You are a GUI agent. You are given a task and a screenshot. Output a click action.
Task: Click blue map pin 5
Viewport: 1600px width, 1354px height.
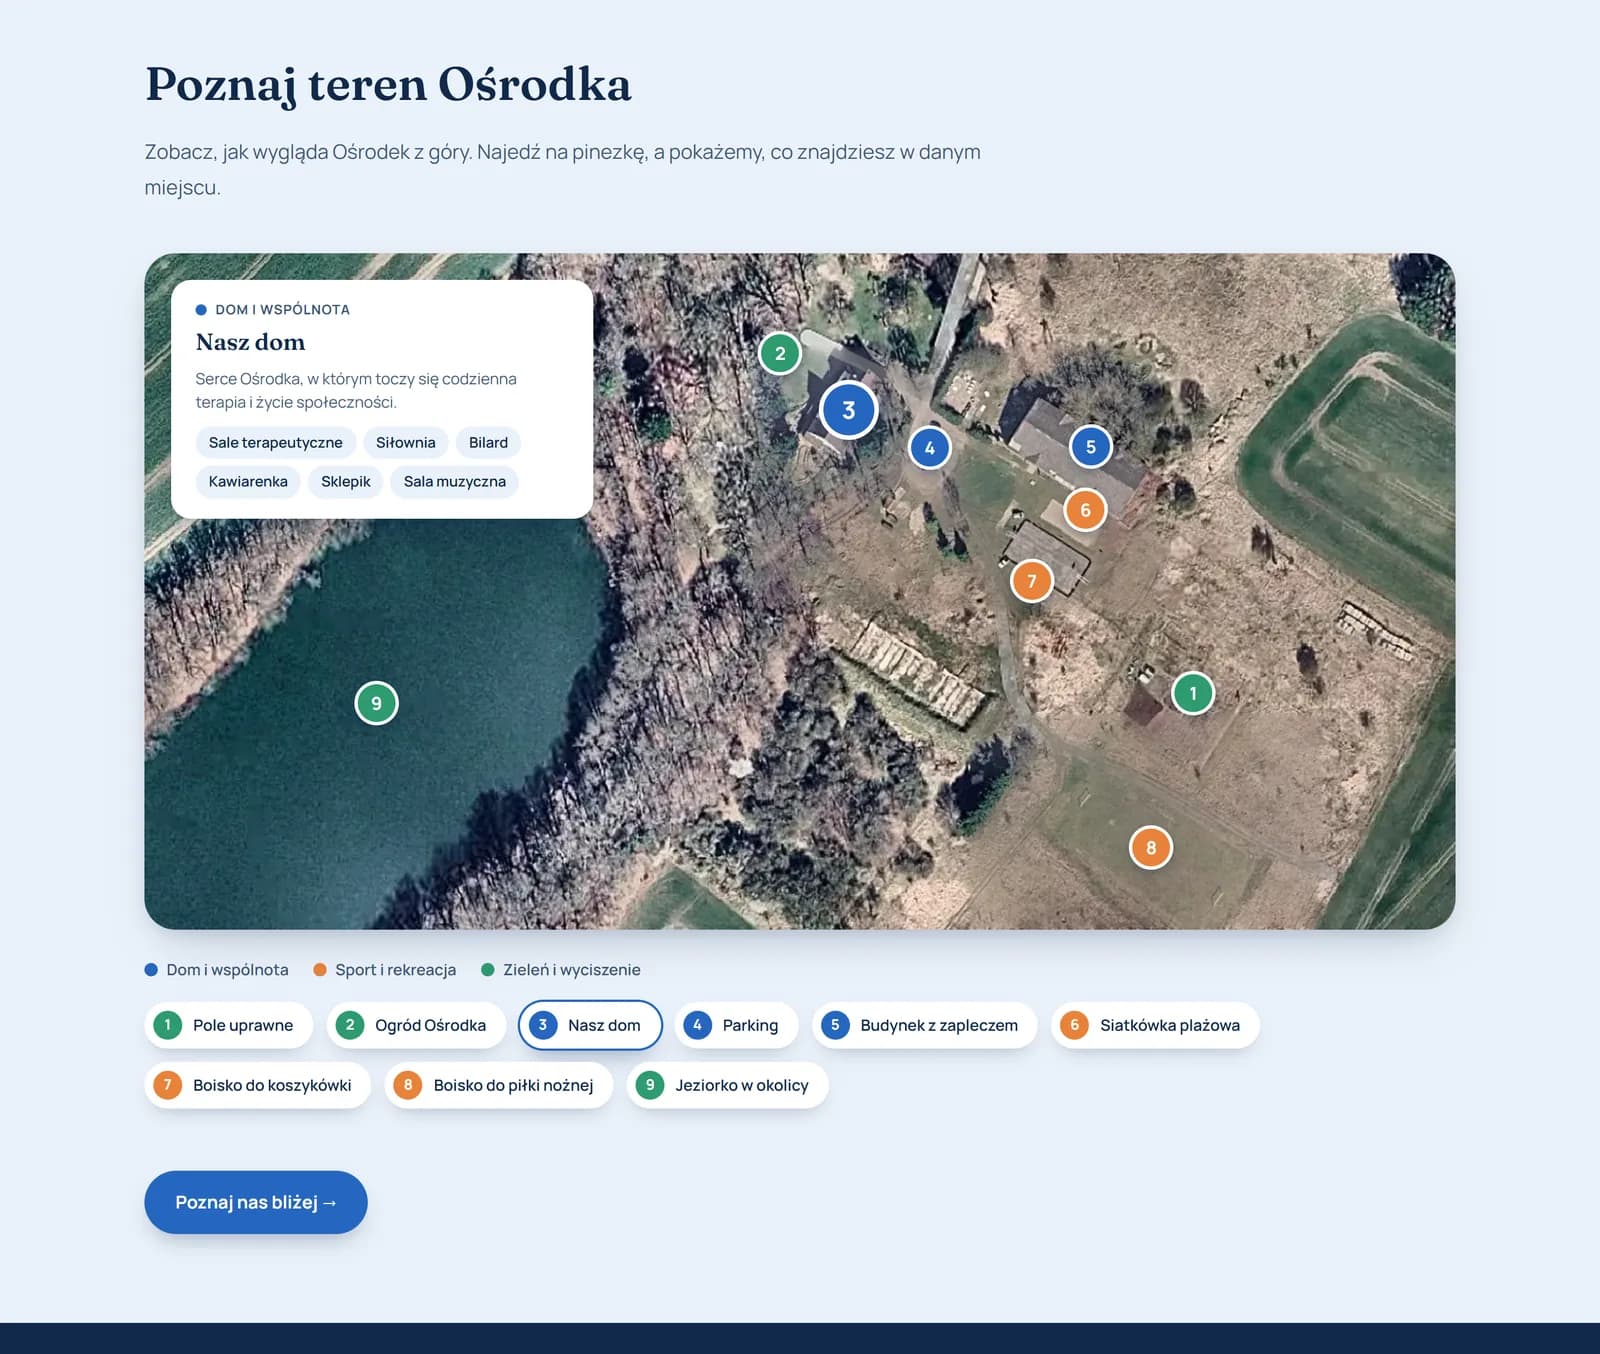(1091, 447)
